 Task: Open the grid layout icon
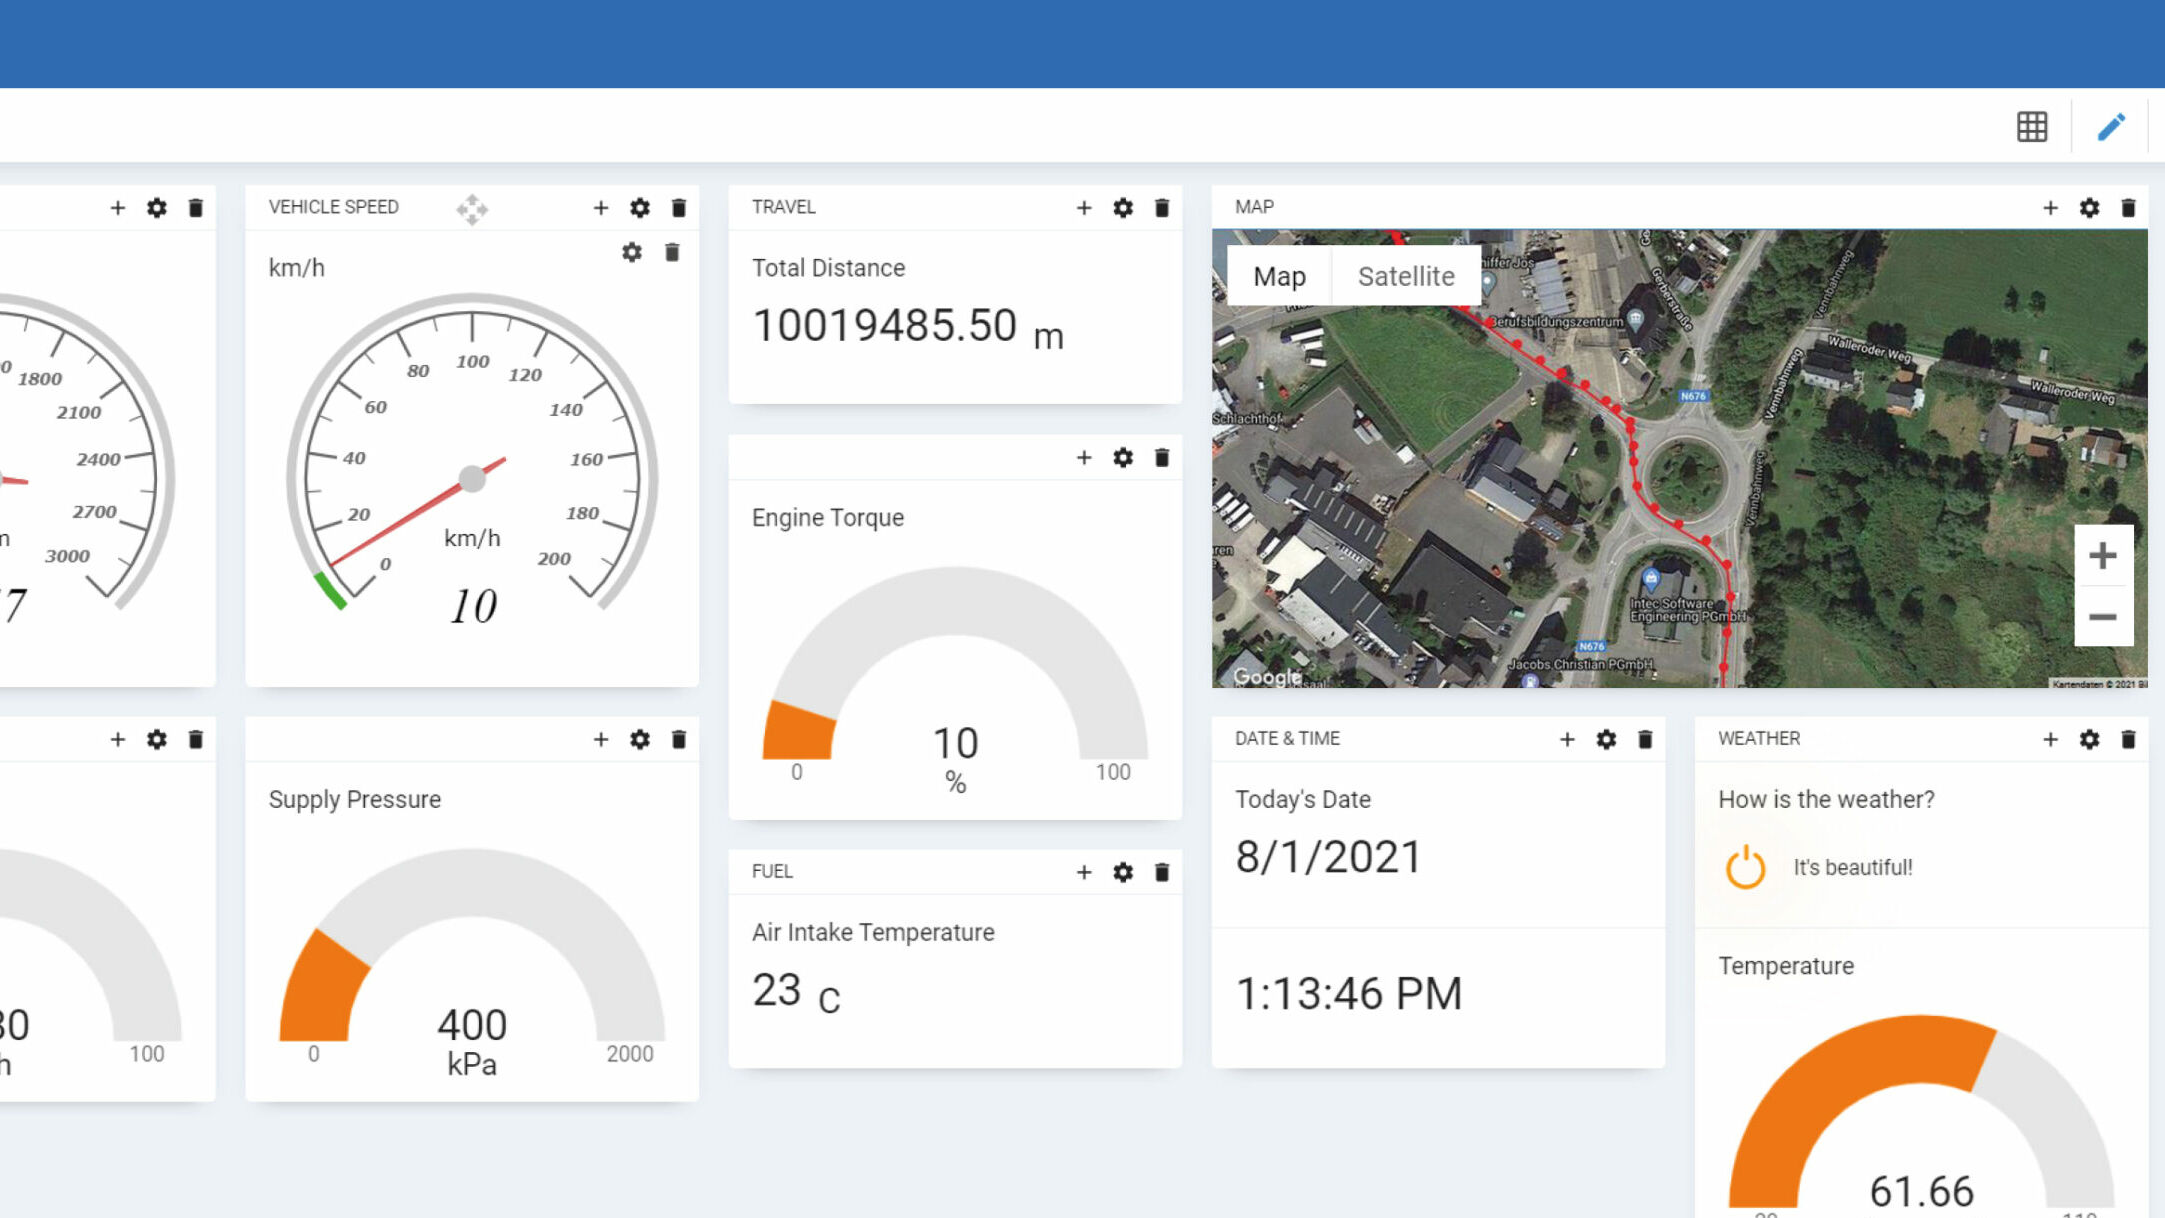point(2032,127)
